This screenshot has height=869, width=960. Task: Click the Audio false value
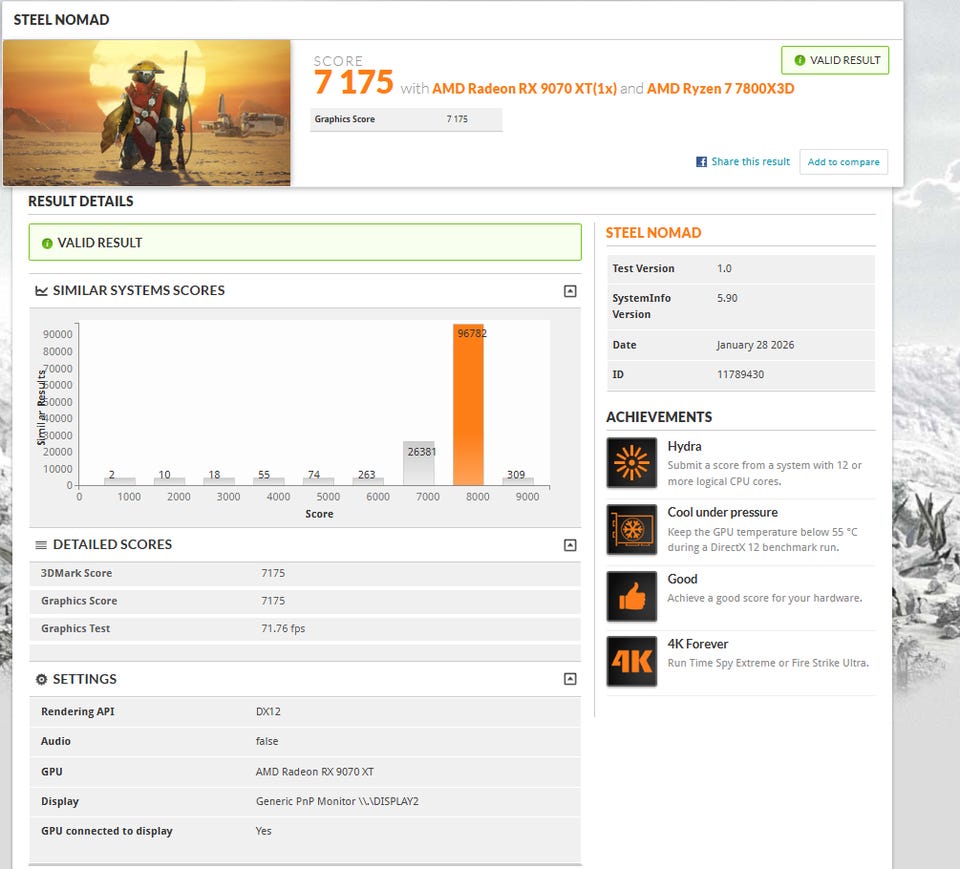pos(267,741)
